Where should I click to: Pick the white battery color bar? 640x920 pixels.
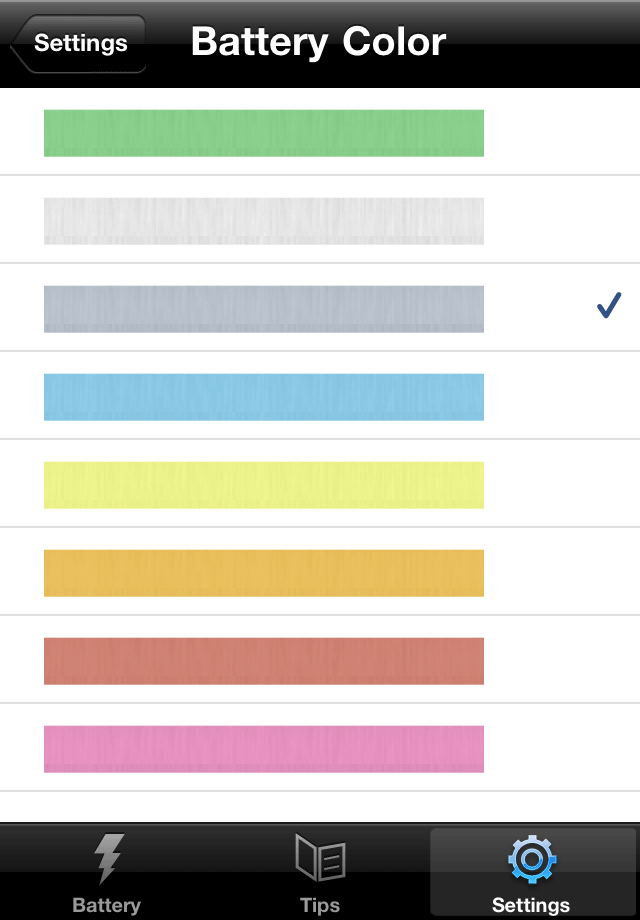264,221
